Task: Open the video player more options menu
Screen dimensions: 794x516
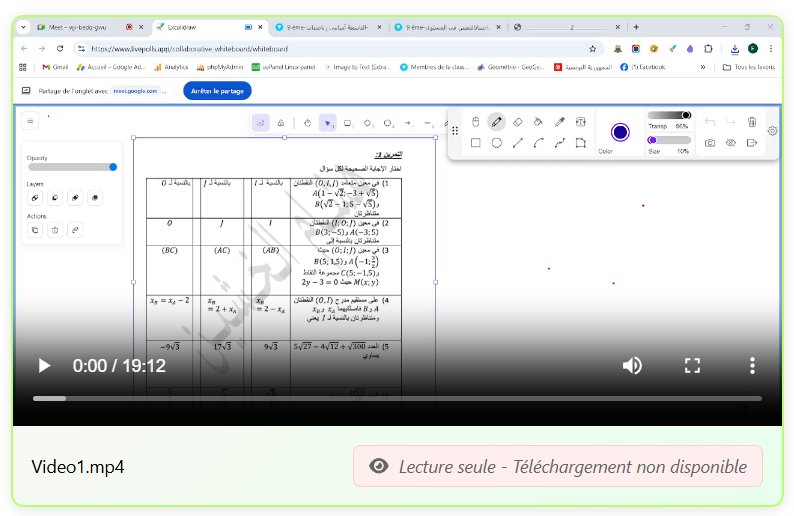Action: pyautogui.click(x=752, y=366)
